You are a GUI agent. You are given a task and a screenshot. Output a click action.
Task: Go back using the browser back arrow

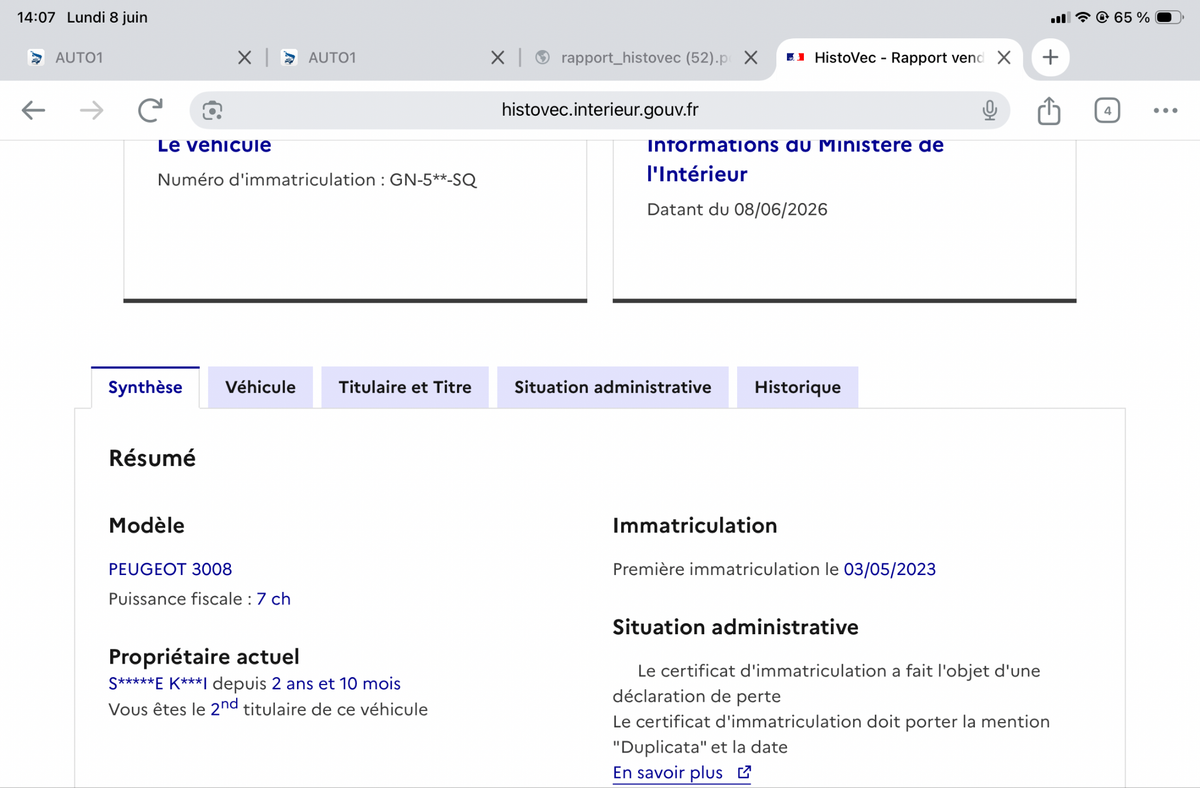click(34, 110)
